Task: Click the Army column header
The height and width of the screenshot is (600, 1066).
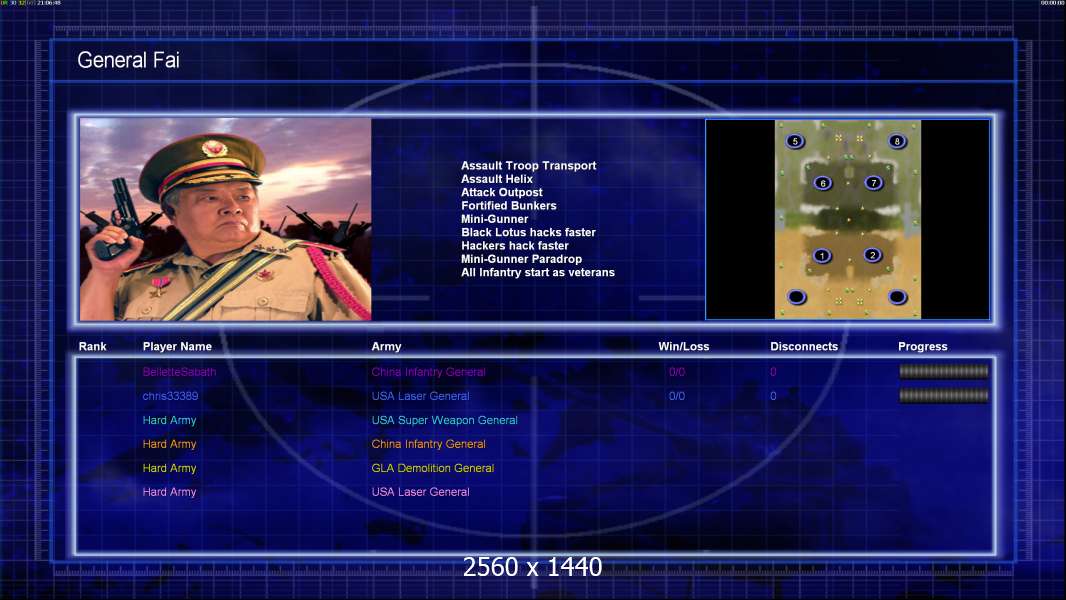Action: [386, 347]
